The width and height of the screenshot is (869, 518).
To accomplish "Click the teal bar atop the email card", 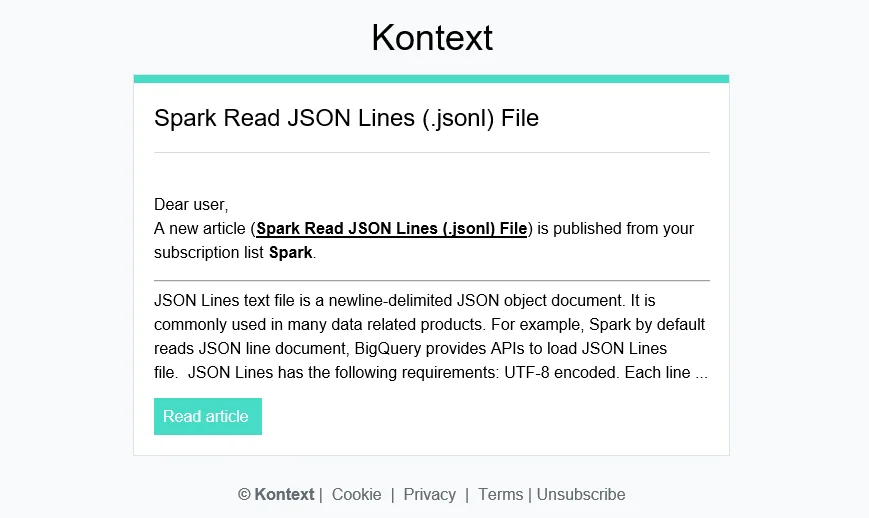I will (x=431, y=78).
